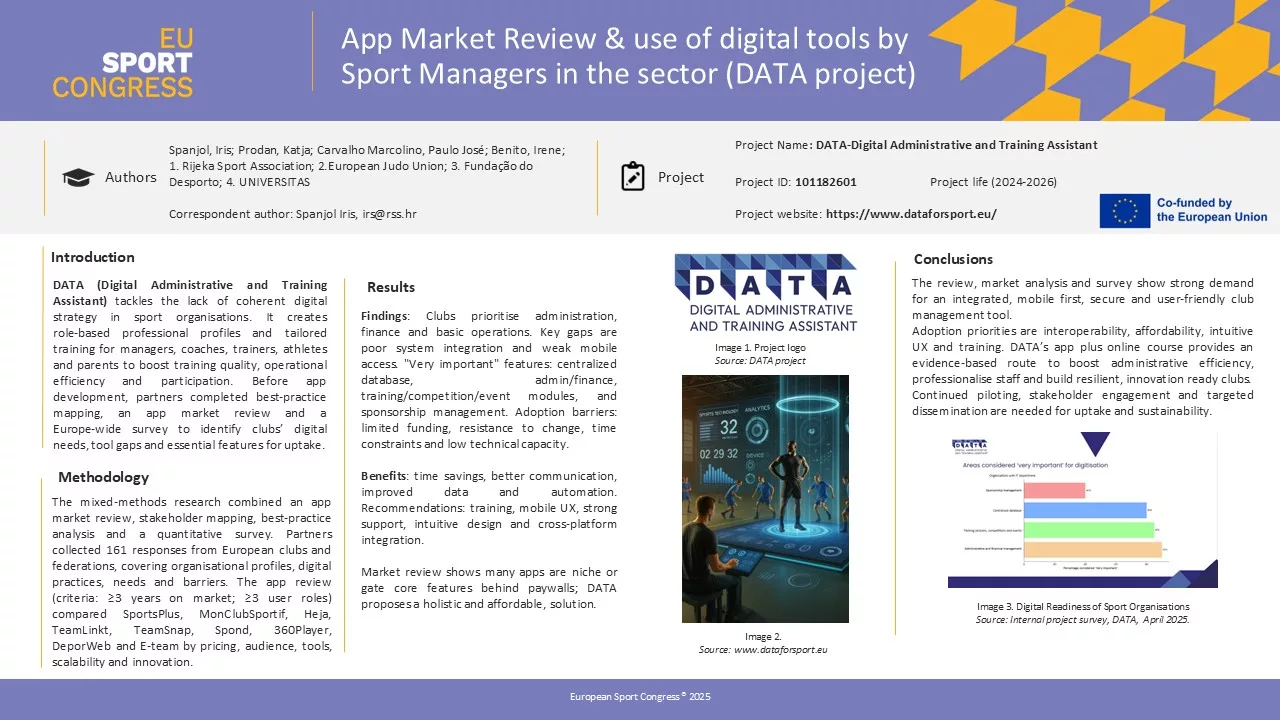Select the red Sponsorship management bar

click(x=1055, y=490)
